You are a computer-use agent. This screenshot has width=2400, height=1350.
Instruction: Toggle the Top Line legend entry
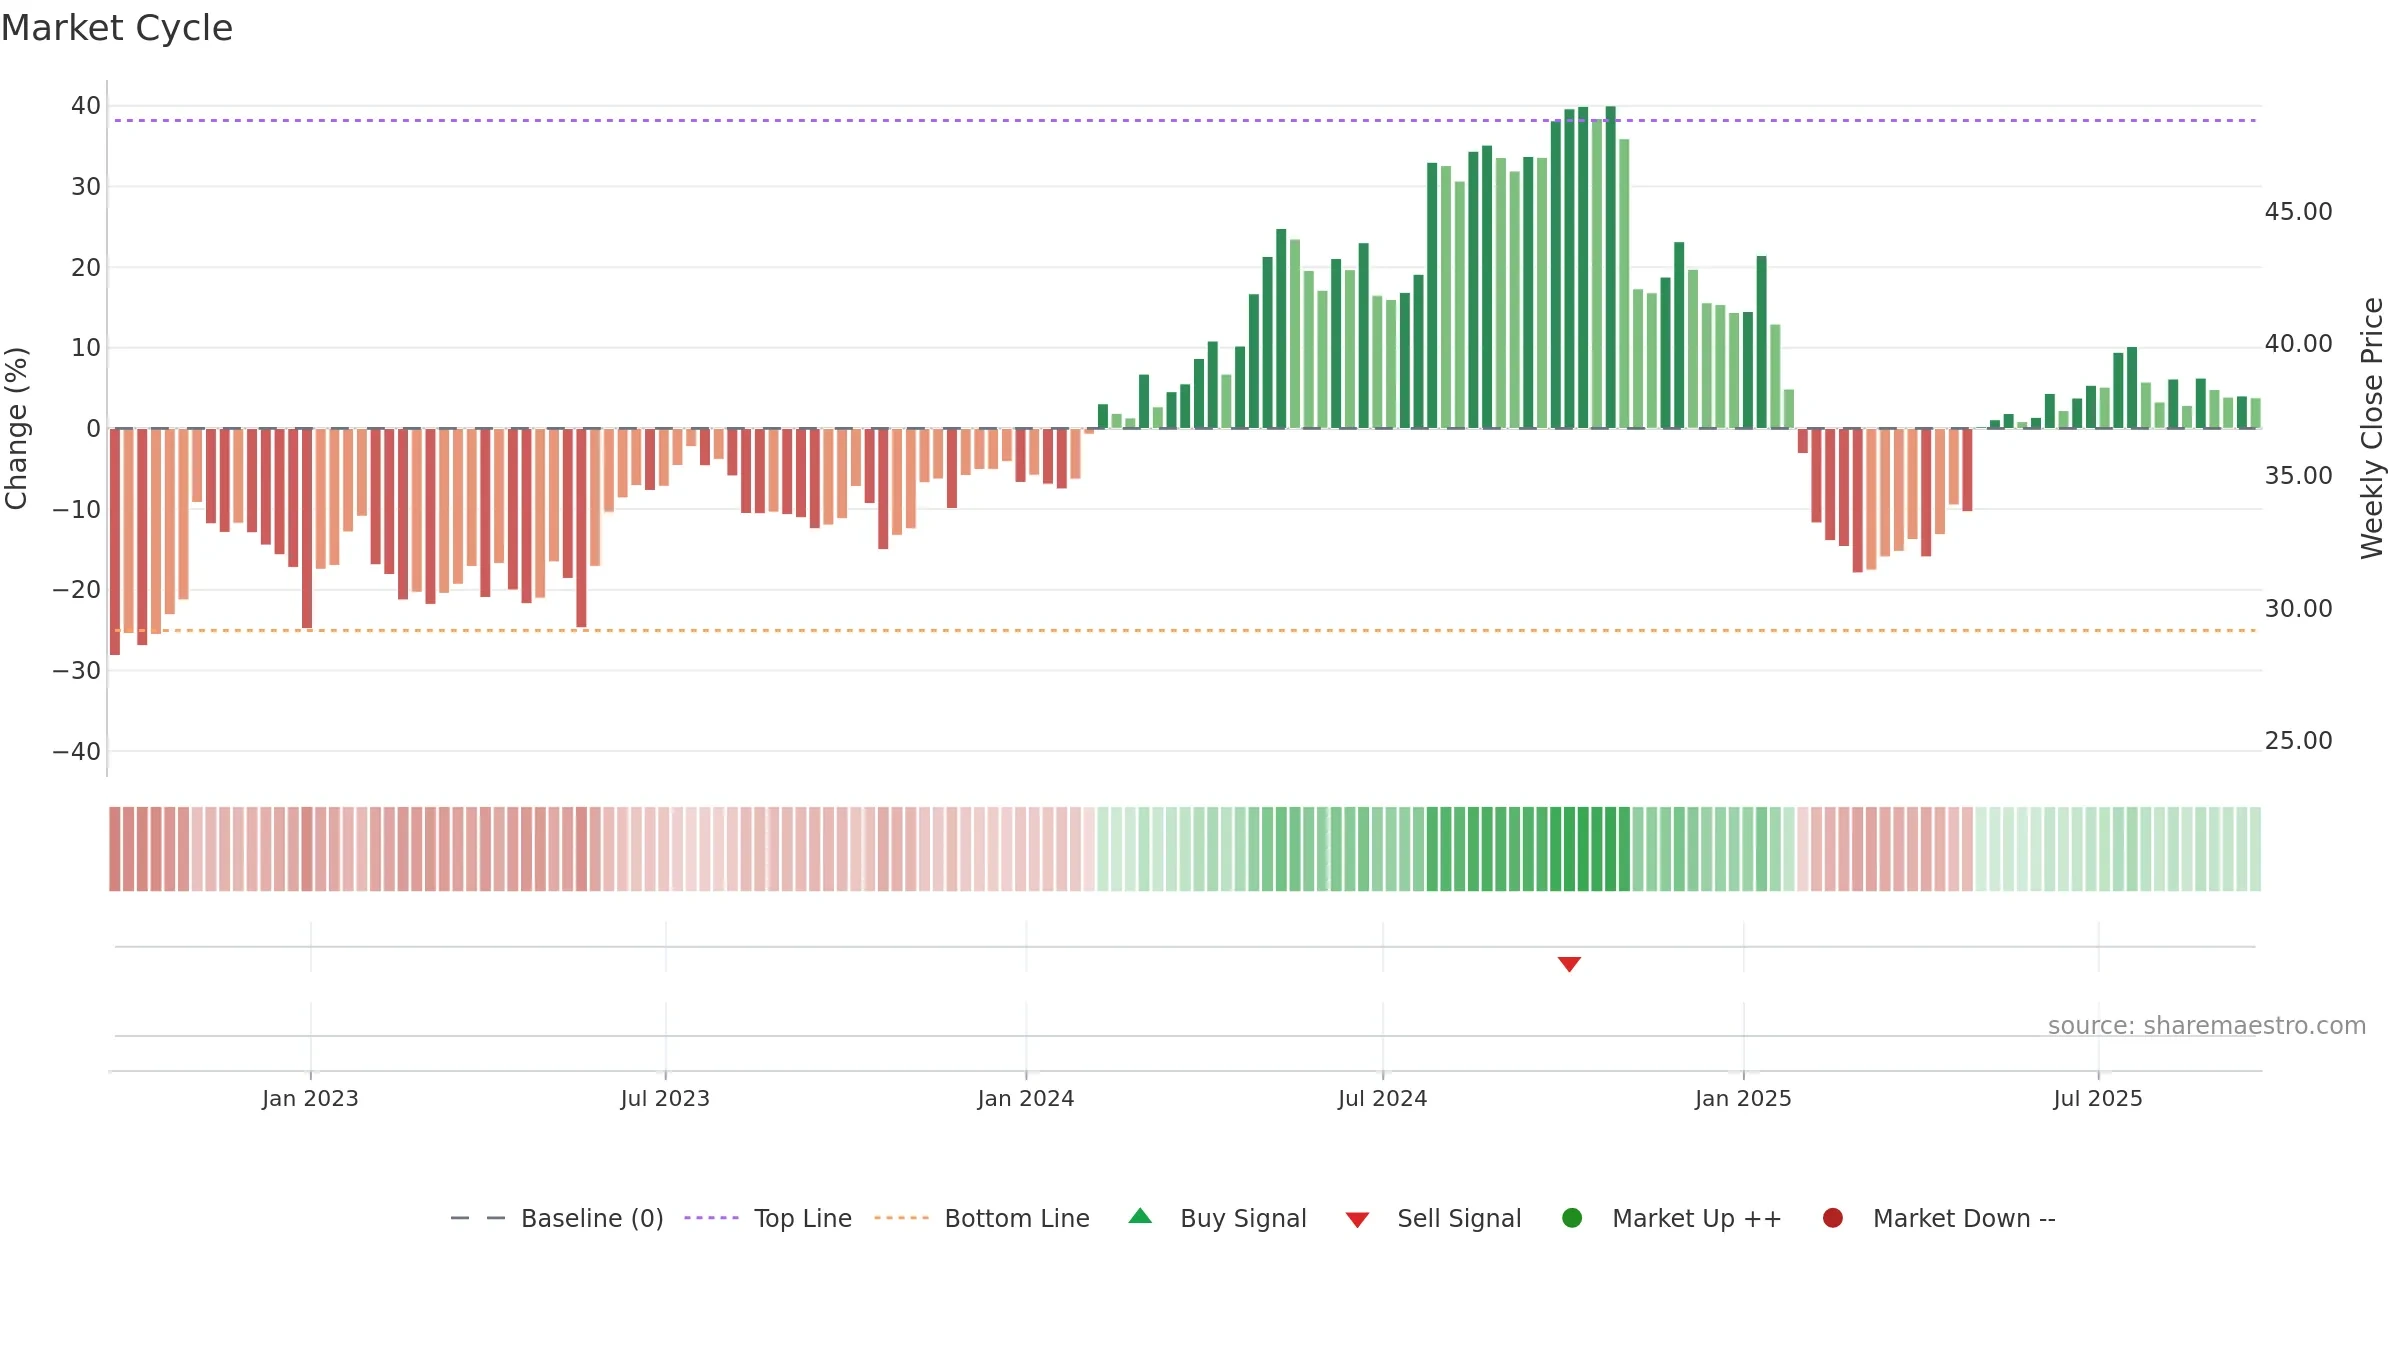tap(768, 1218)
